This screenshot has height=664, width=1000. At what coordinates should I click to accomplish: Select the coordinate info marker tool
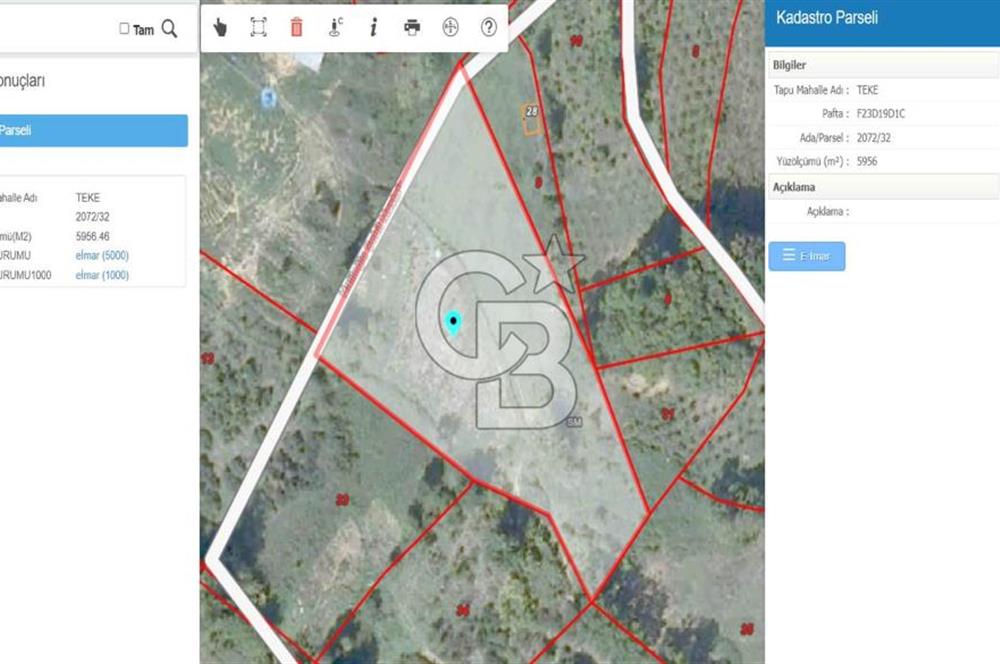335,27
